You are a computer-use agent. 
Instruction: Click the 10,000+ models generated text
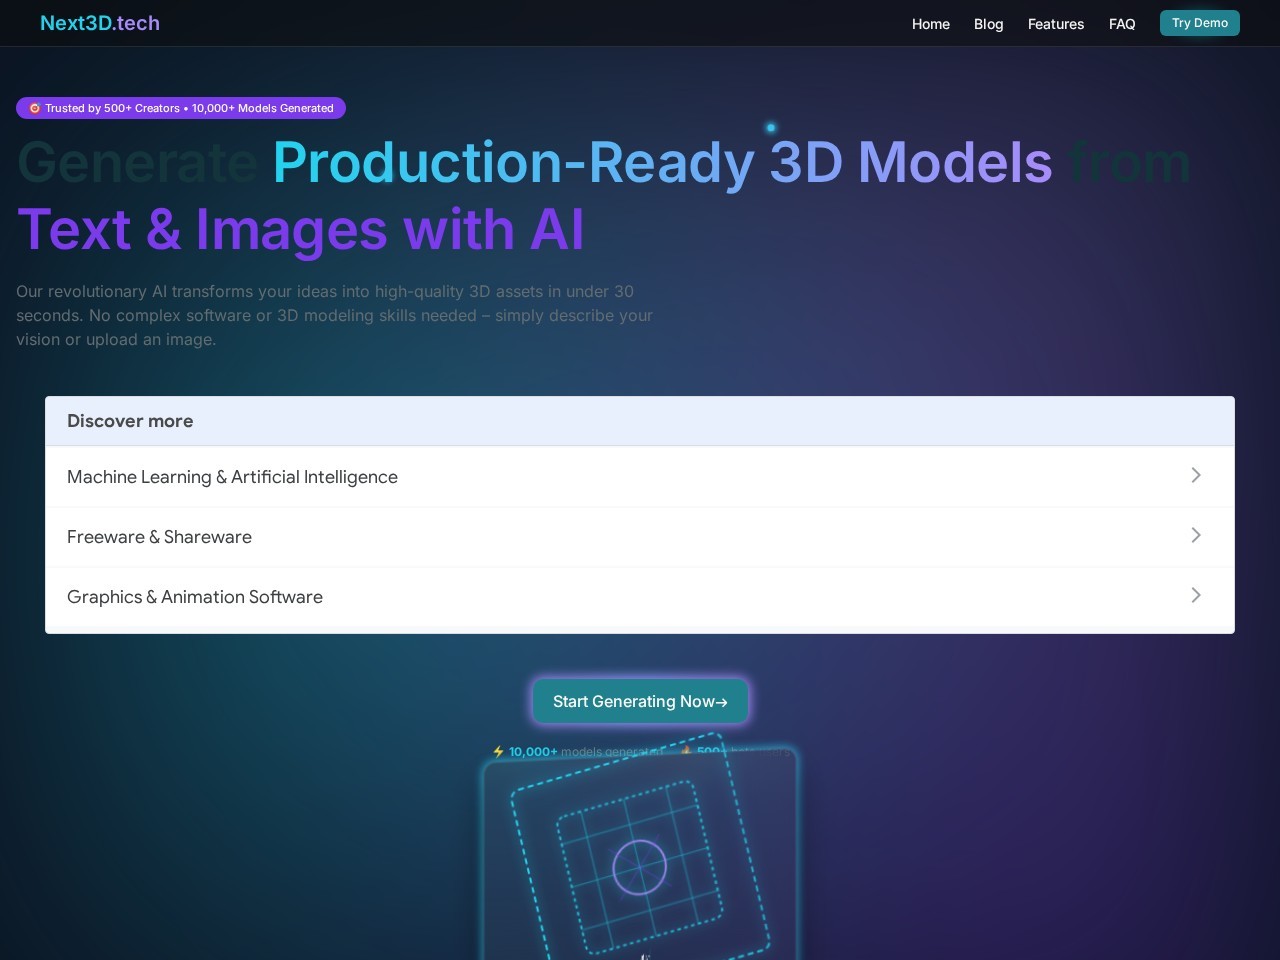pos(580,752)
